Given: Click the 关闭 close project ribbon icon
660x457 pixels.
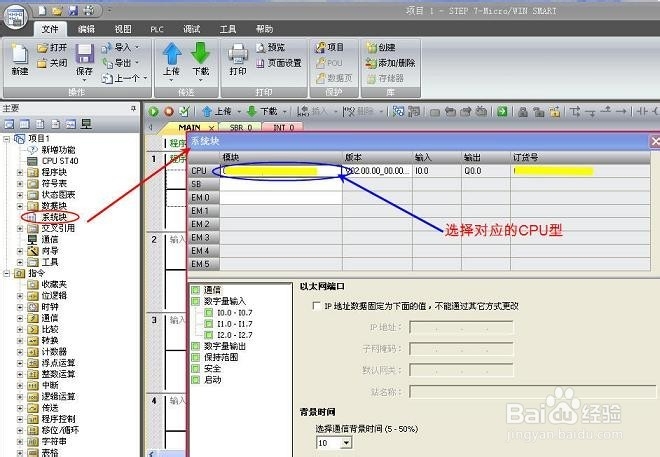Looking at the screenshot, I should 42,64.
